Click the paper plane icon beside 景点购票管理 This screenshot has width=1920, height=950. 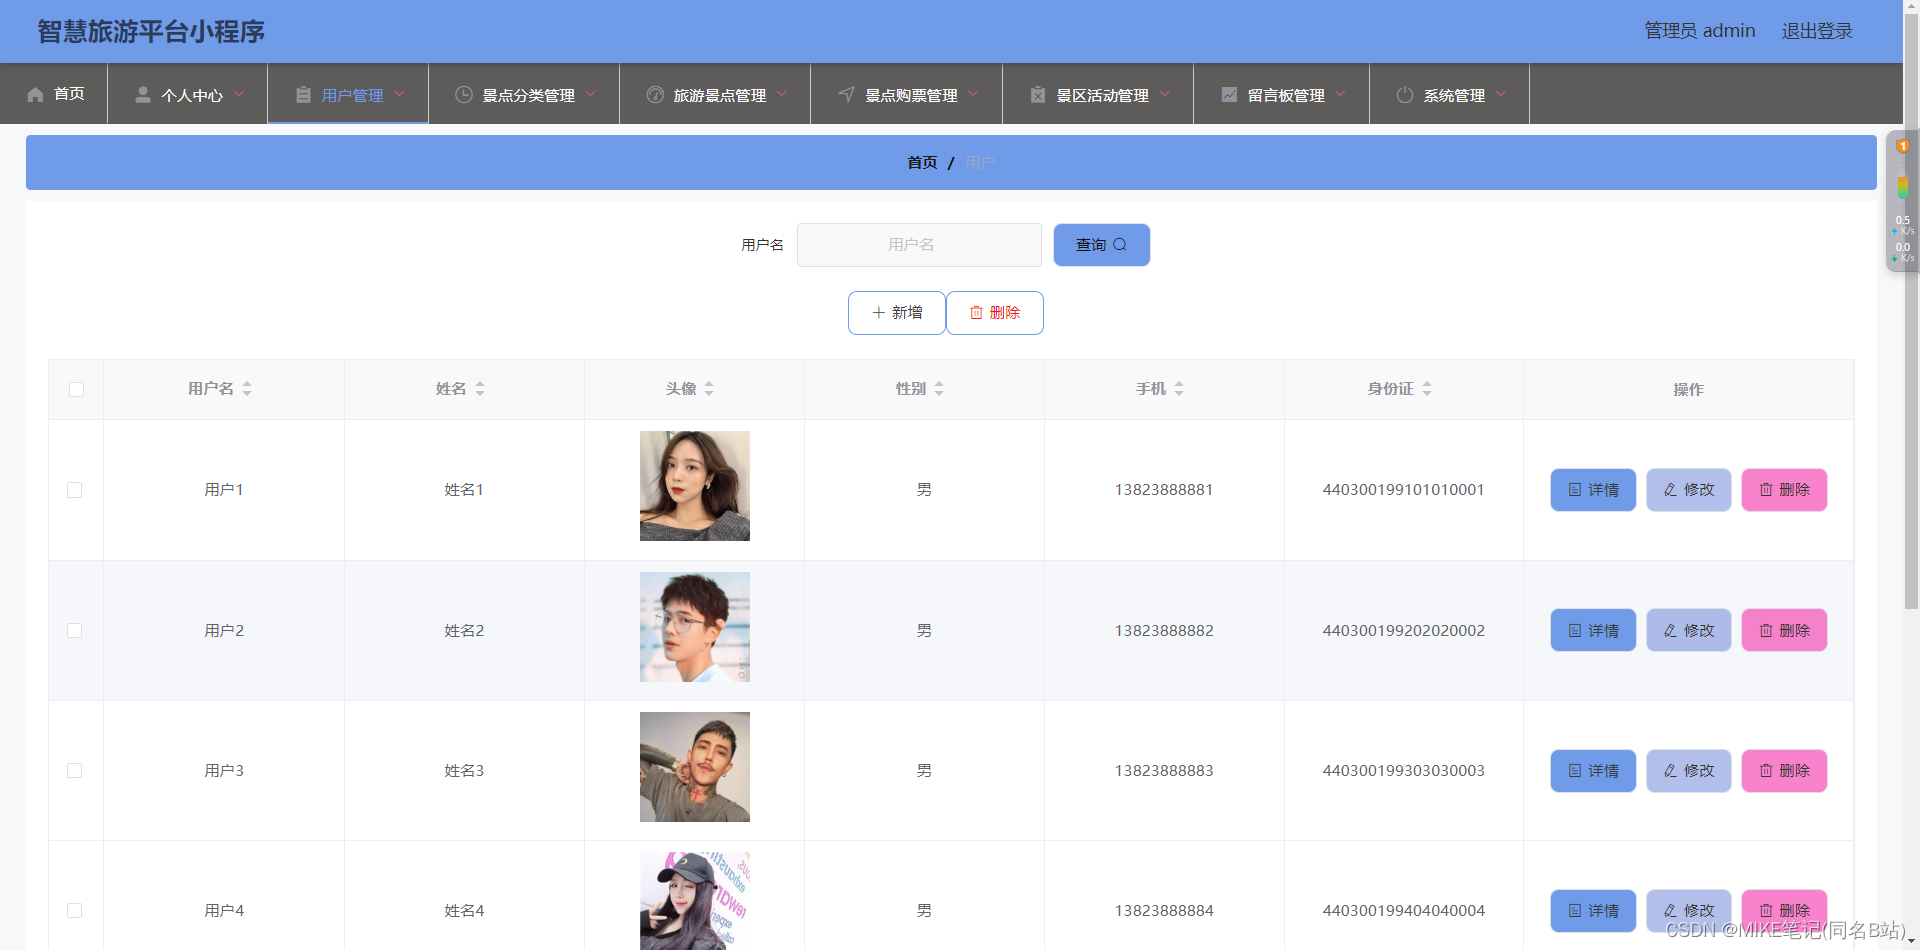(x=847, y=95)
